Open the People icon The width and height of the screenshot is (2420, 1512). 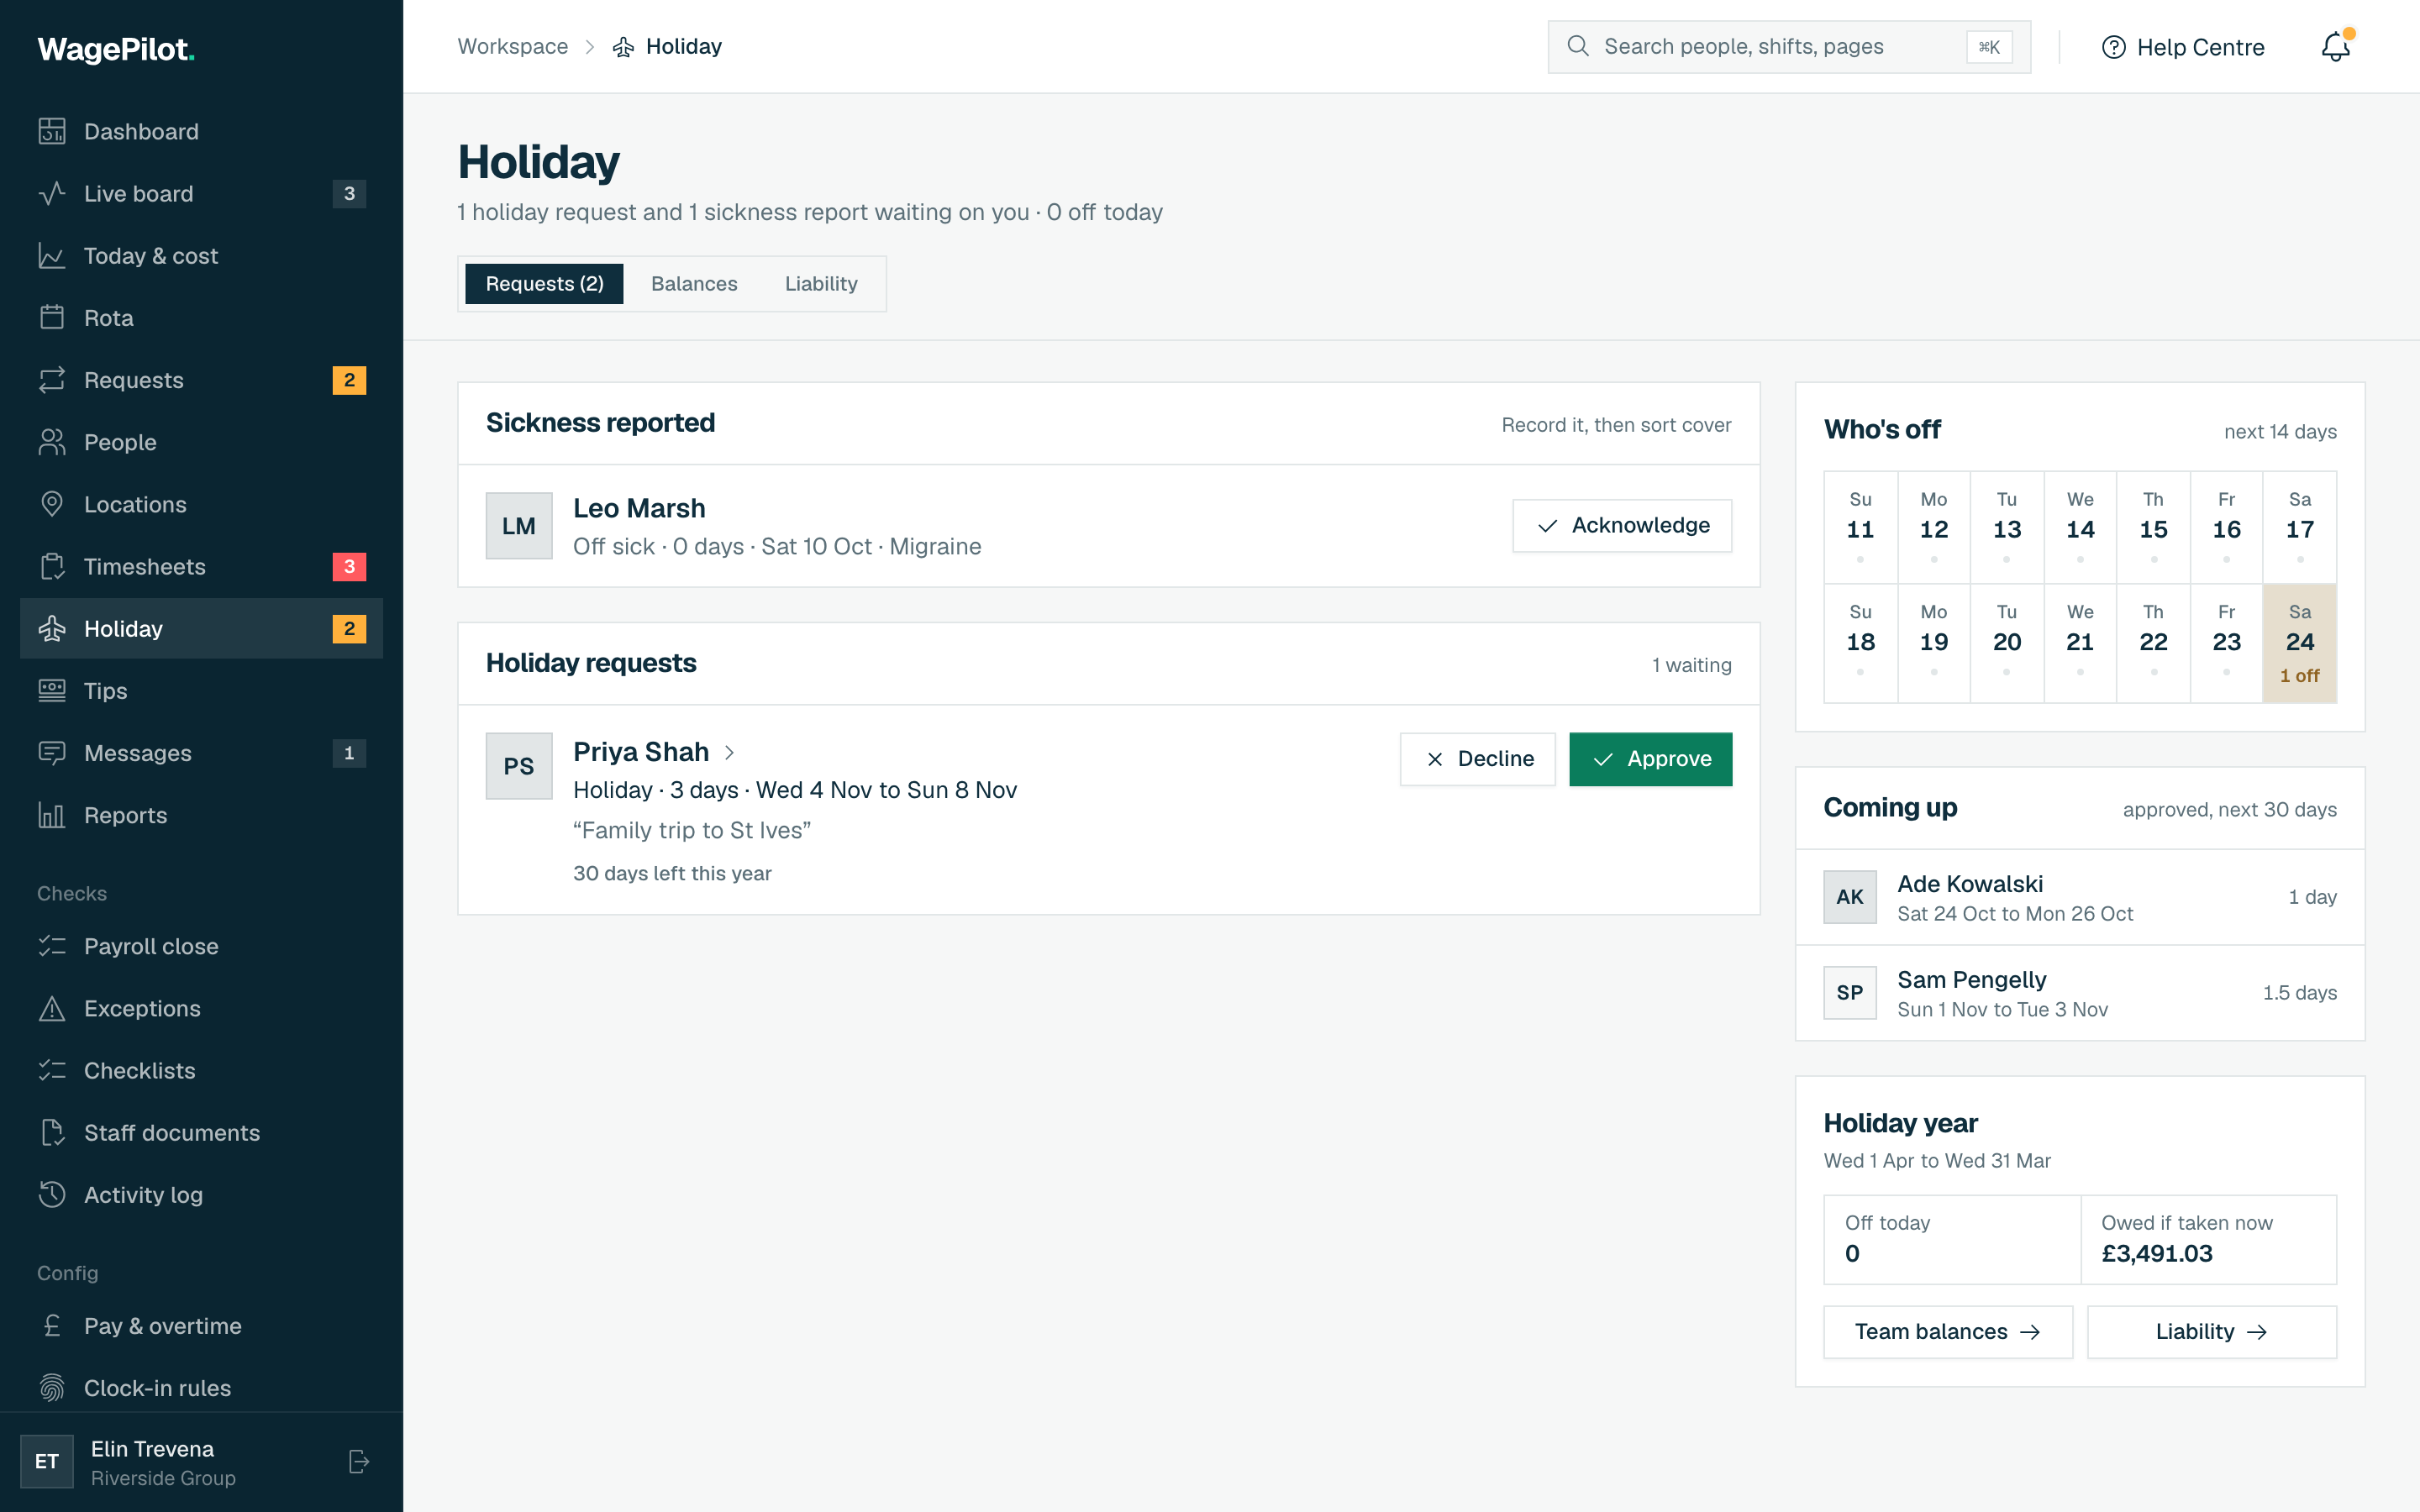point(52,442)
